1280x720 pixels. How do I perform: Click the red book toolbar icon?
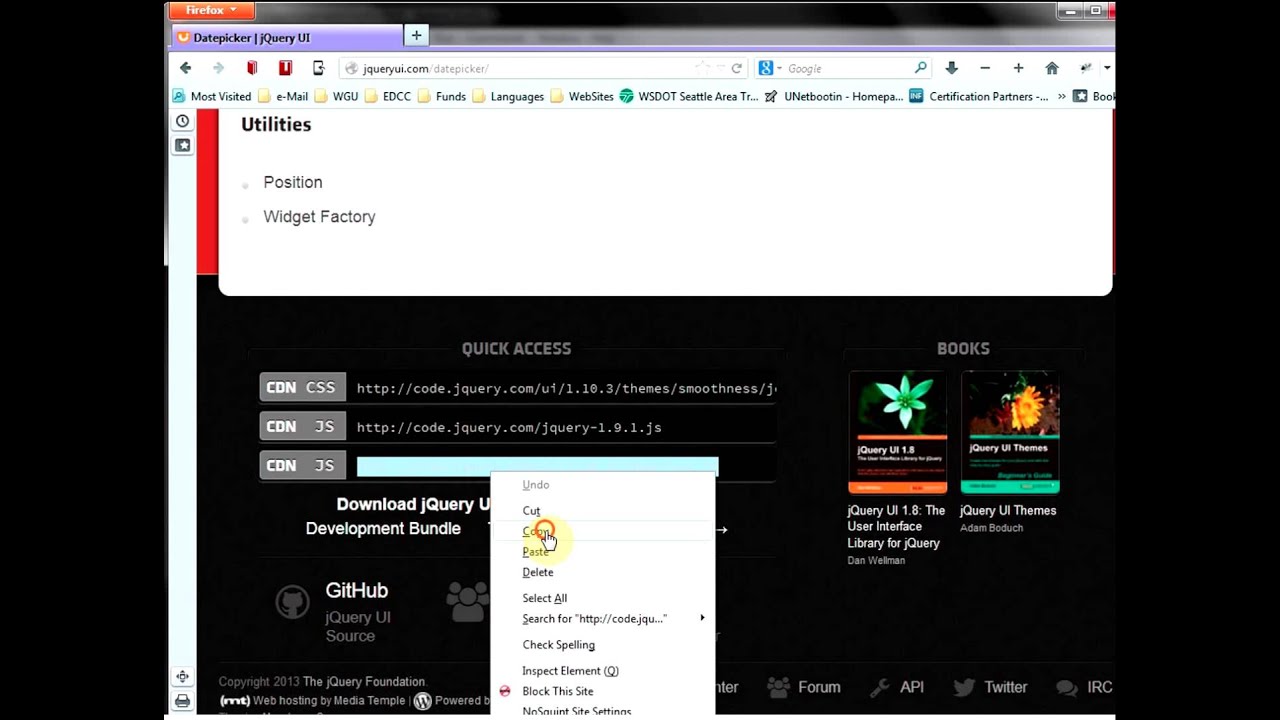pos(252,68)
